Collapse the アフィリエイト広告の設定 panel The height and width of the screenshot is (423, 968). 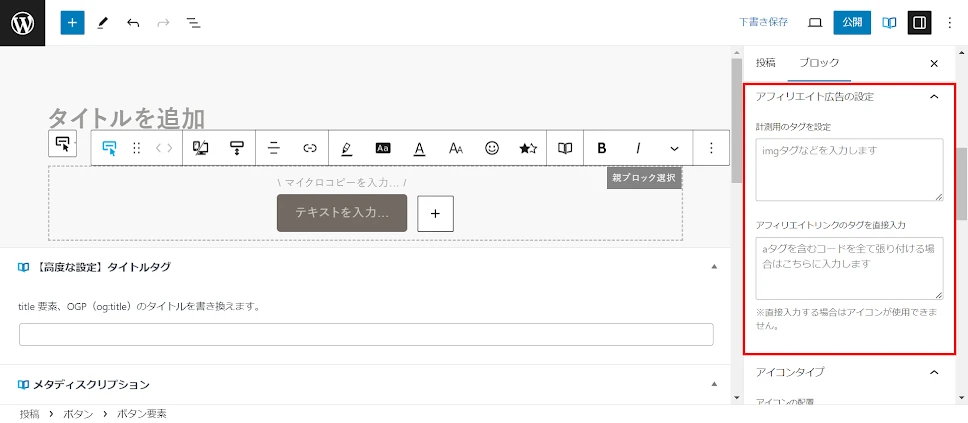click(x=934, y=97)
